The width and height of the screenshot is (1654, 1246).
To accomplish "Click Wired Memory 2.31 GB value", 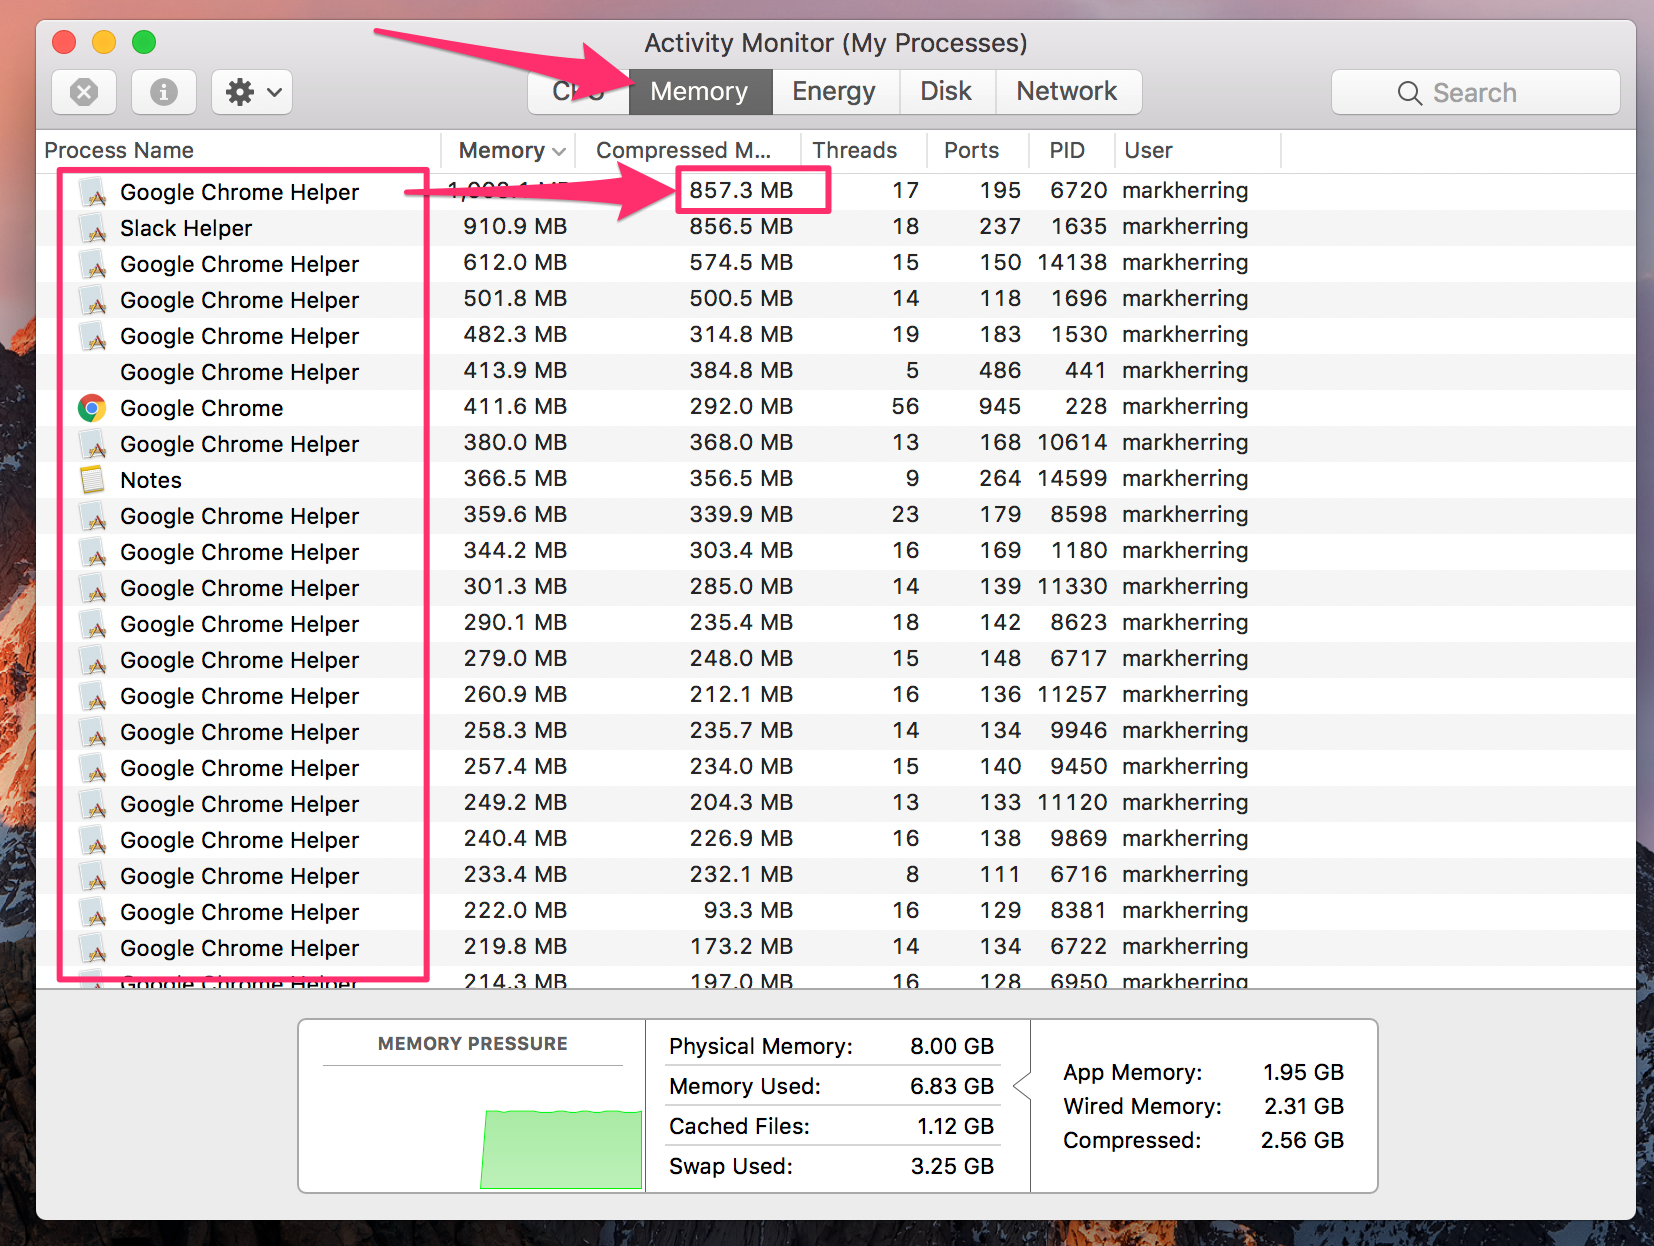I will (x=1304, y=1106).
